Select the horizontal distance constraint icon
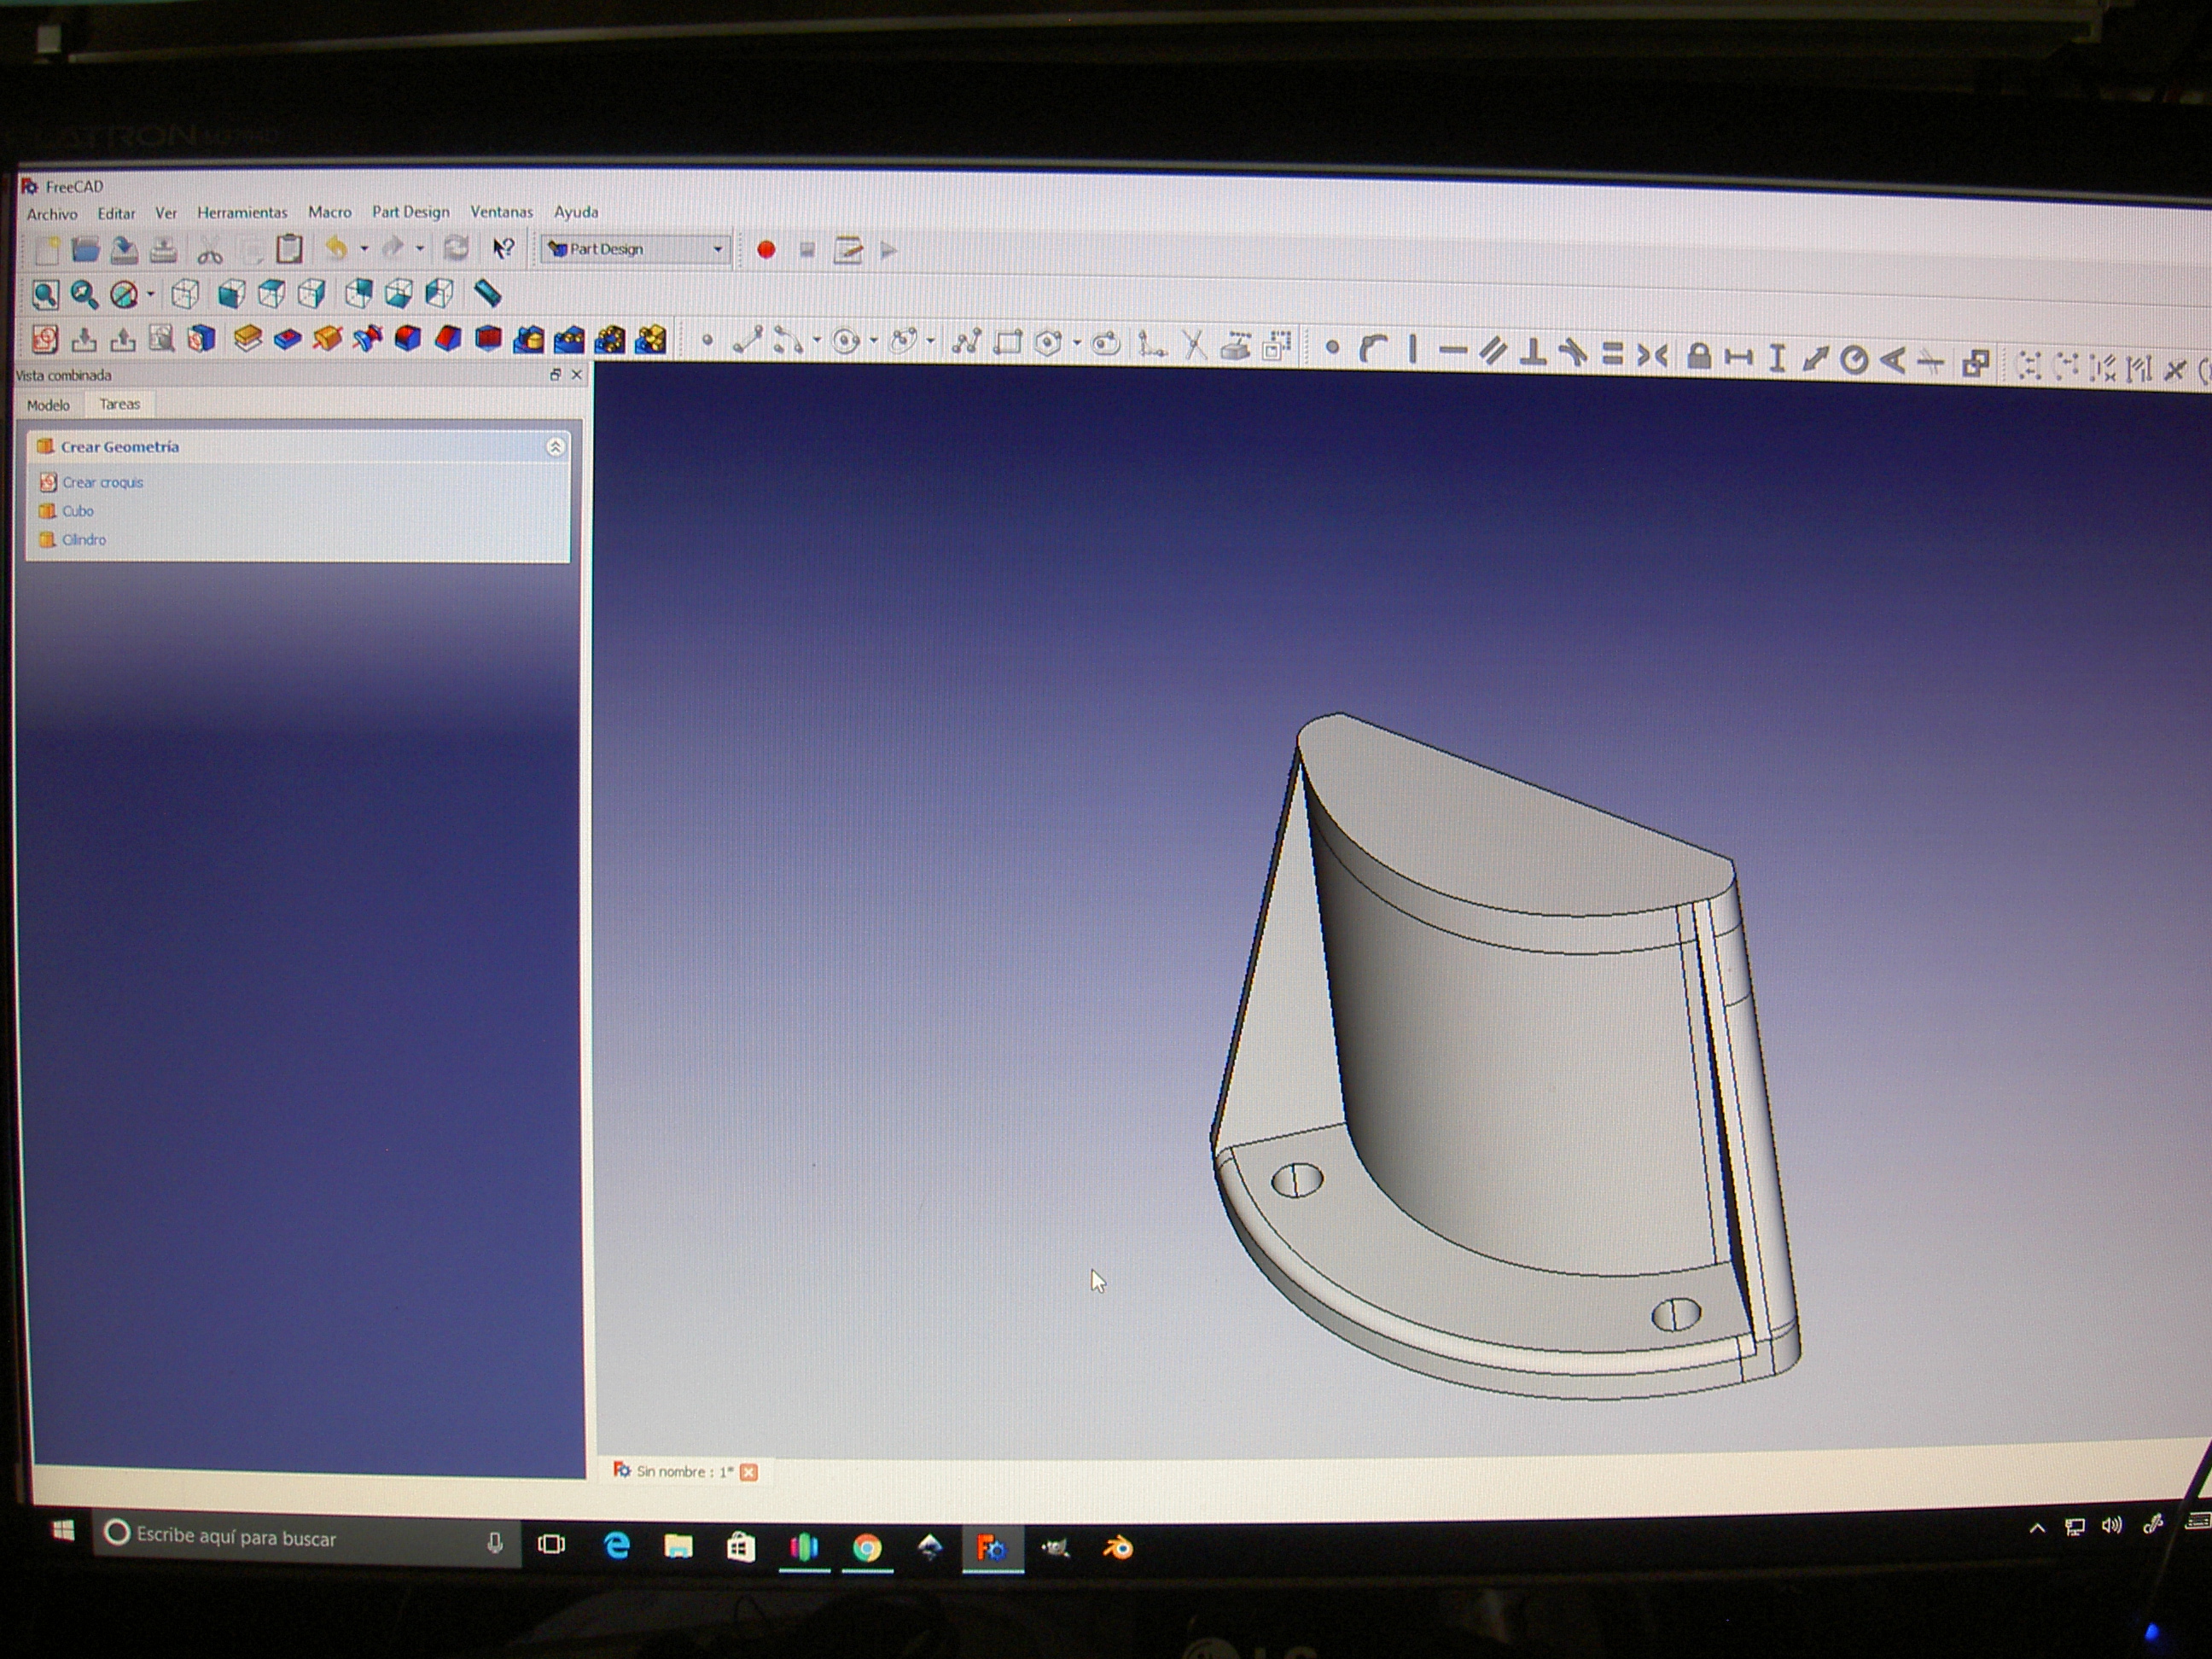Viewport: 2212px width, 1659px height. (1738, 357)
